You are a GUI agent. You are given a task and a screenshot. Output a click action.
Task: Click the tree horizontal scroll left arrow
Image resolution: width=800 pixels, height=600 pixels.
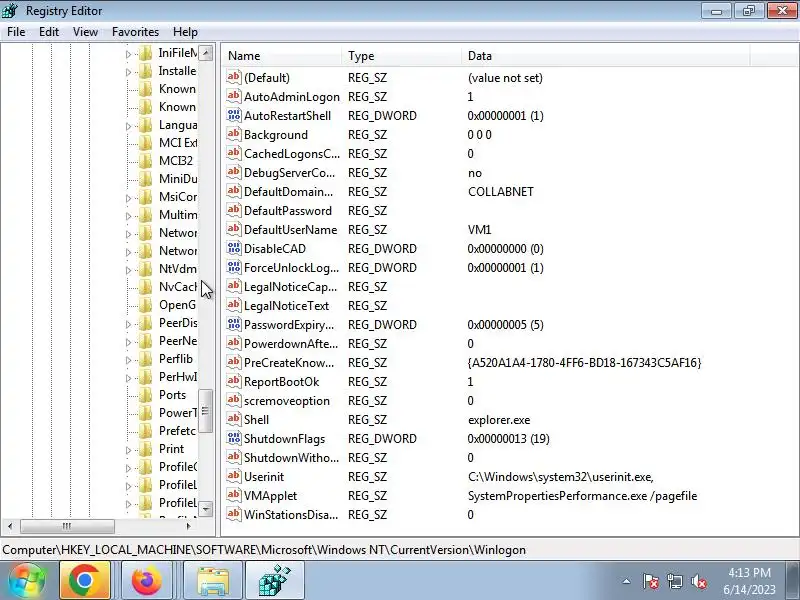[x=10, y=526]
